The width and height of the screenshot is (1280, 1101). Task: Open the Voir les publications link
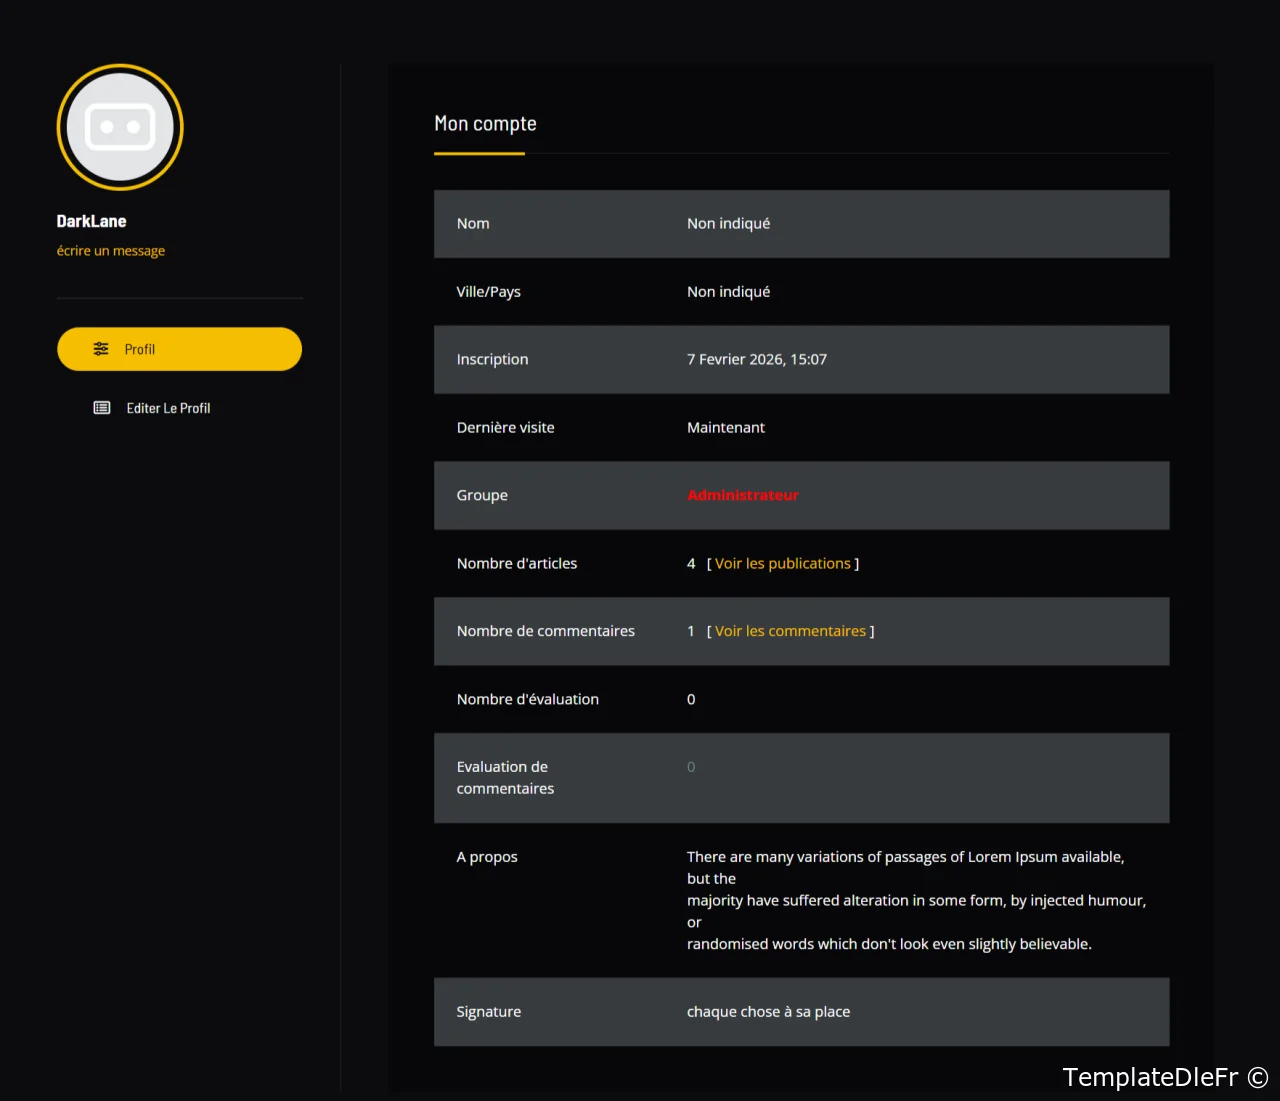782,563
